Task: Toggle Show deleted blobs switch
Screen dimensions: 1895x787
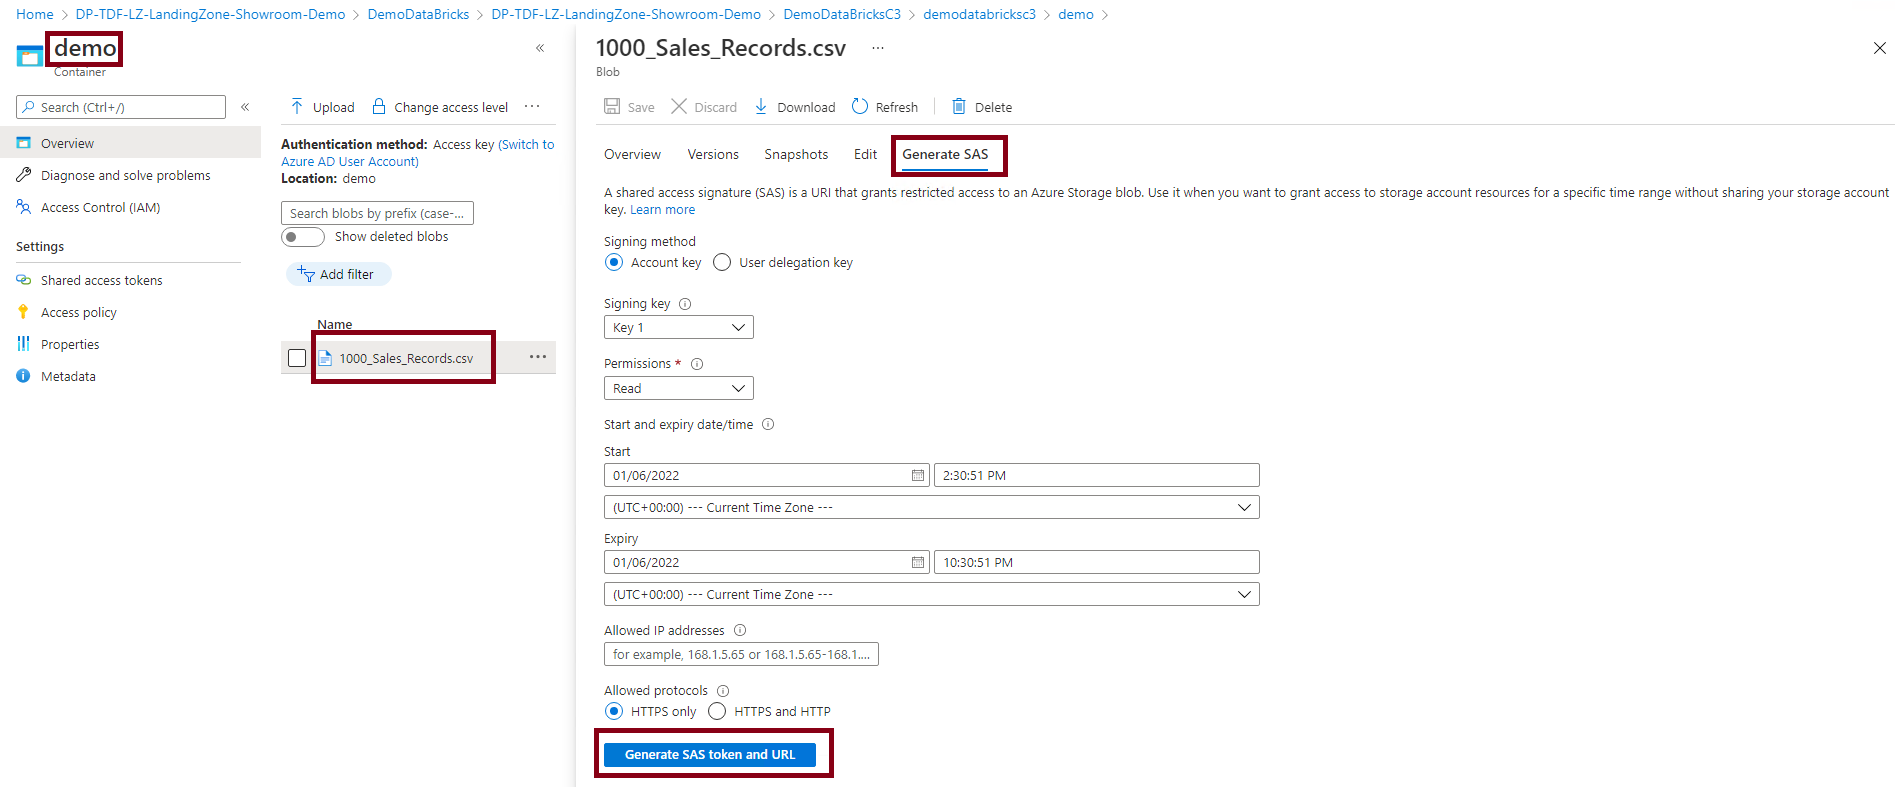Action: point(303,237)
